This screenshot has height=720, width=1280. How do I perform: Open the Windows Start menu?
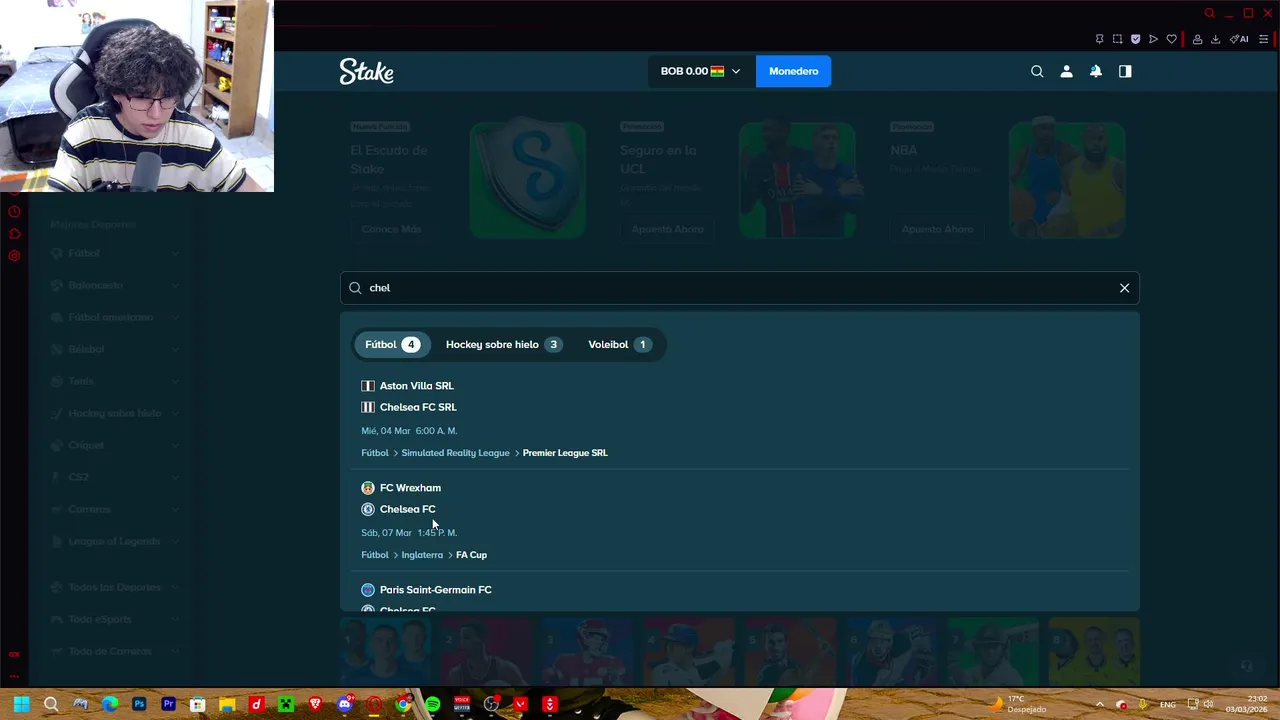[21, 704]
